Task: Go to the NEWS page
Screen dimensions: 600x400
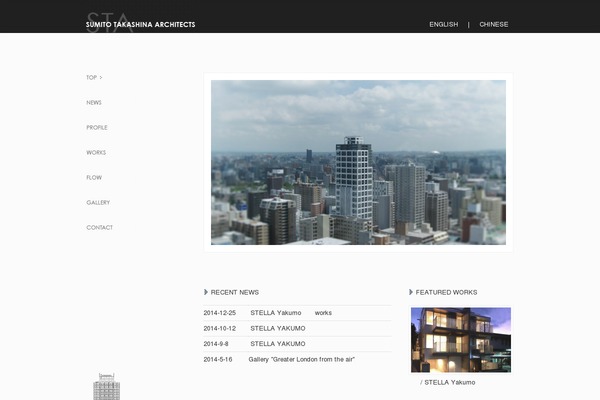Action: [x=94, y=103]
